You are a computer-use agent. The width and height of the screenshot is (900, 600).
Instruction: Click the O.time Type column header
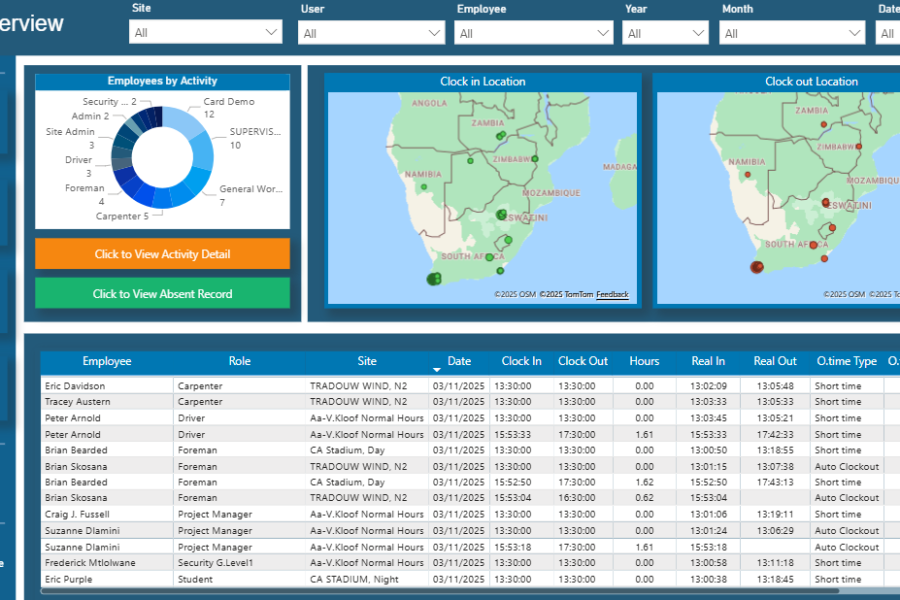[x=846, y=361]
